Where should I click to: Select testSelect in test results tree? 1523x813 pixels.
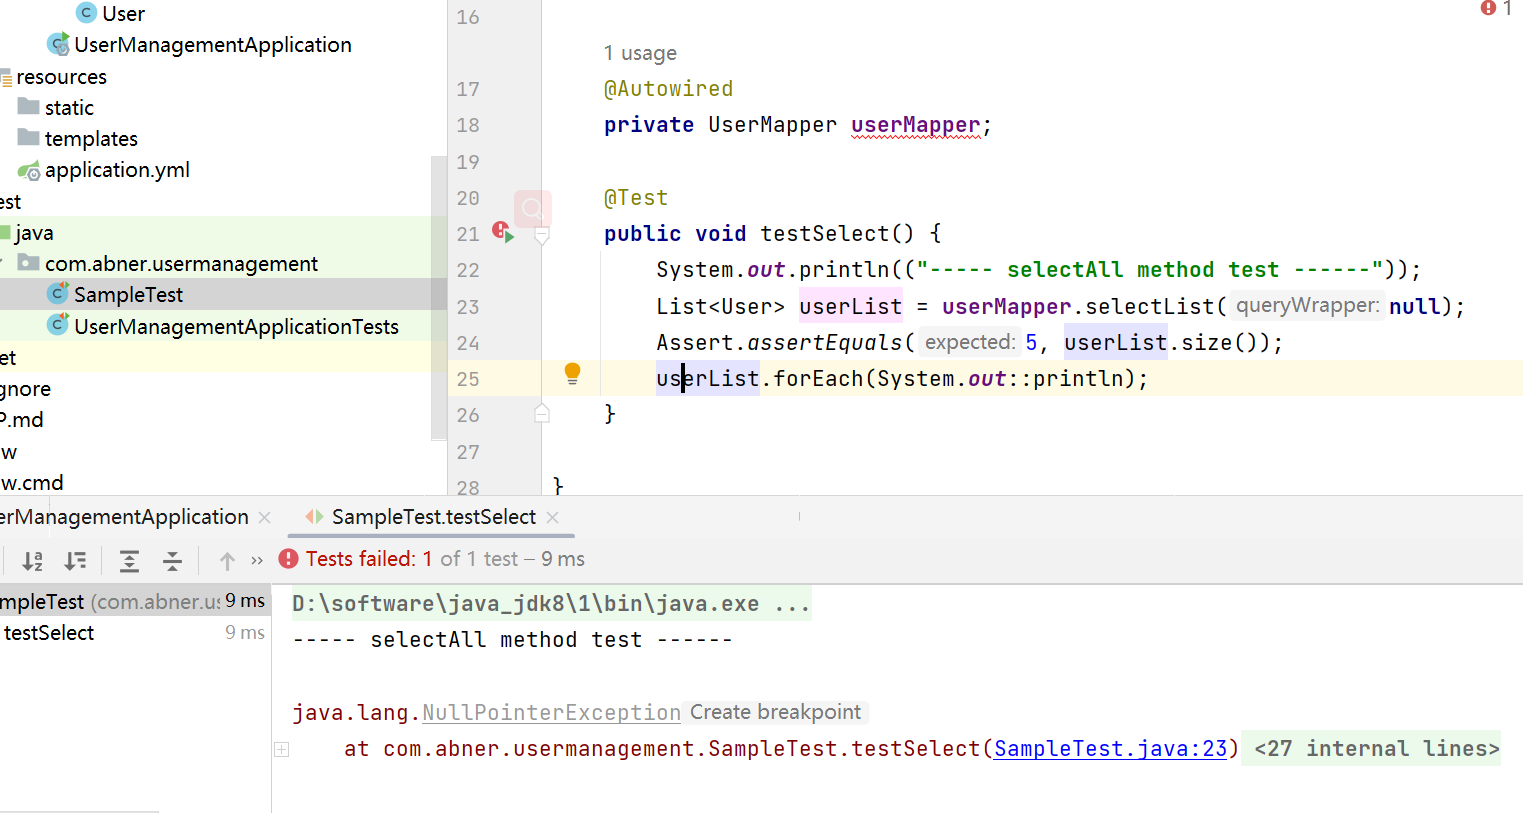tap(49, 633)
